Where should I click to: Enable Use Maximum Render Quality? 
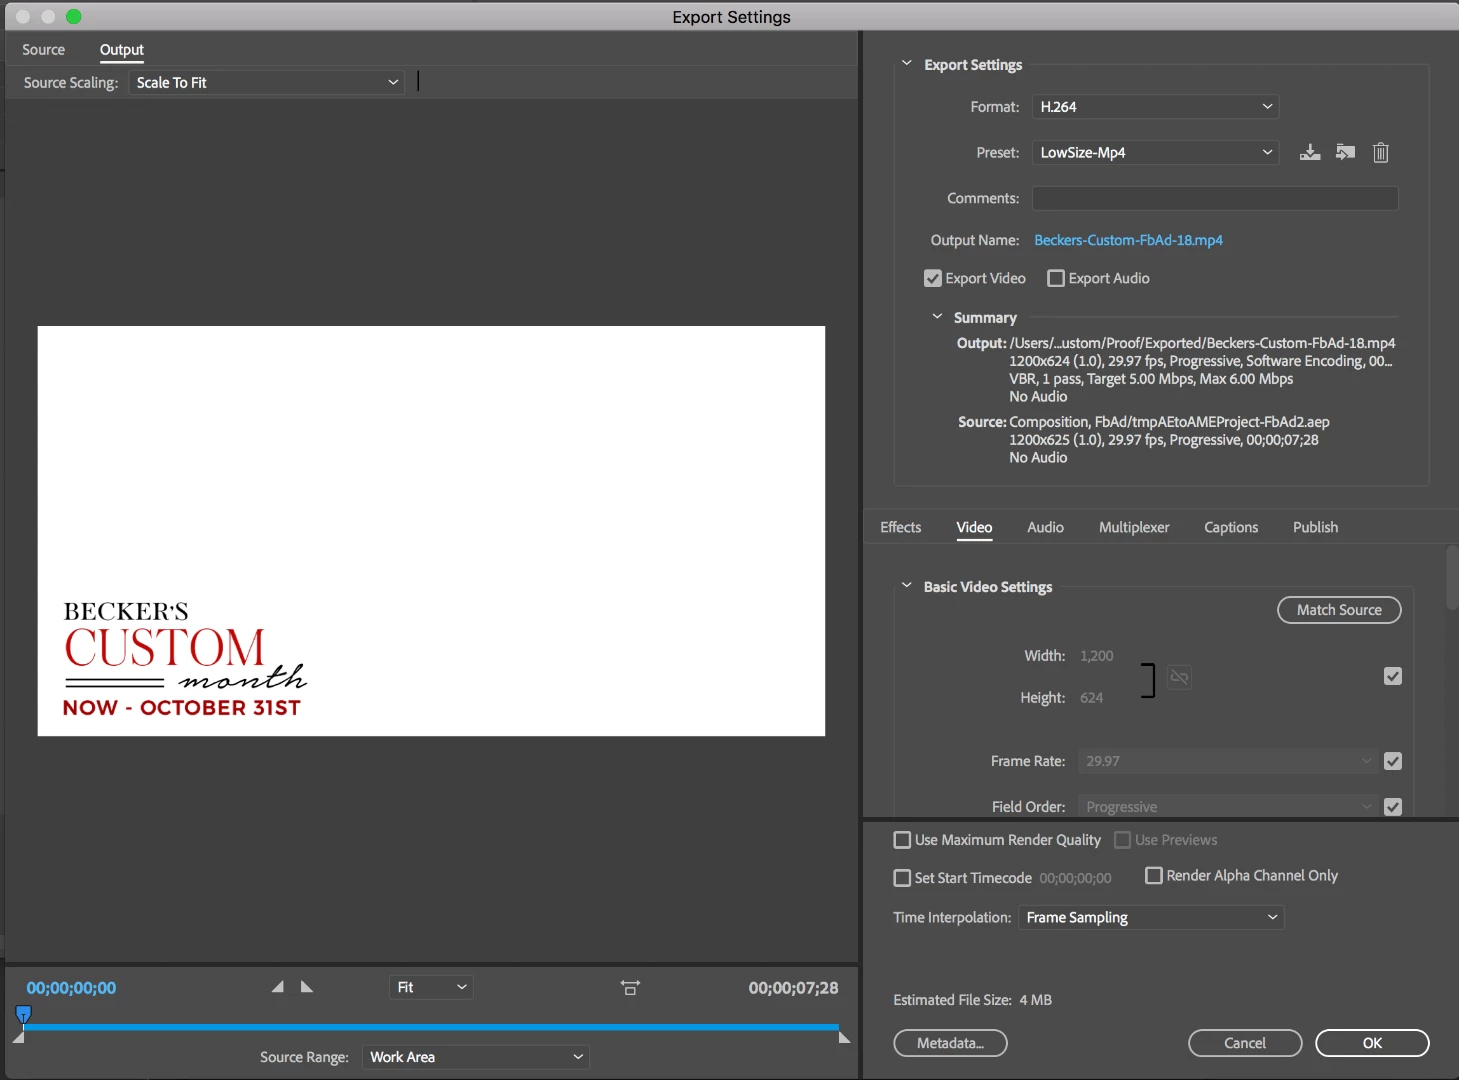(902, 840)
